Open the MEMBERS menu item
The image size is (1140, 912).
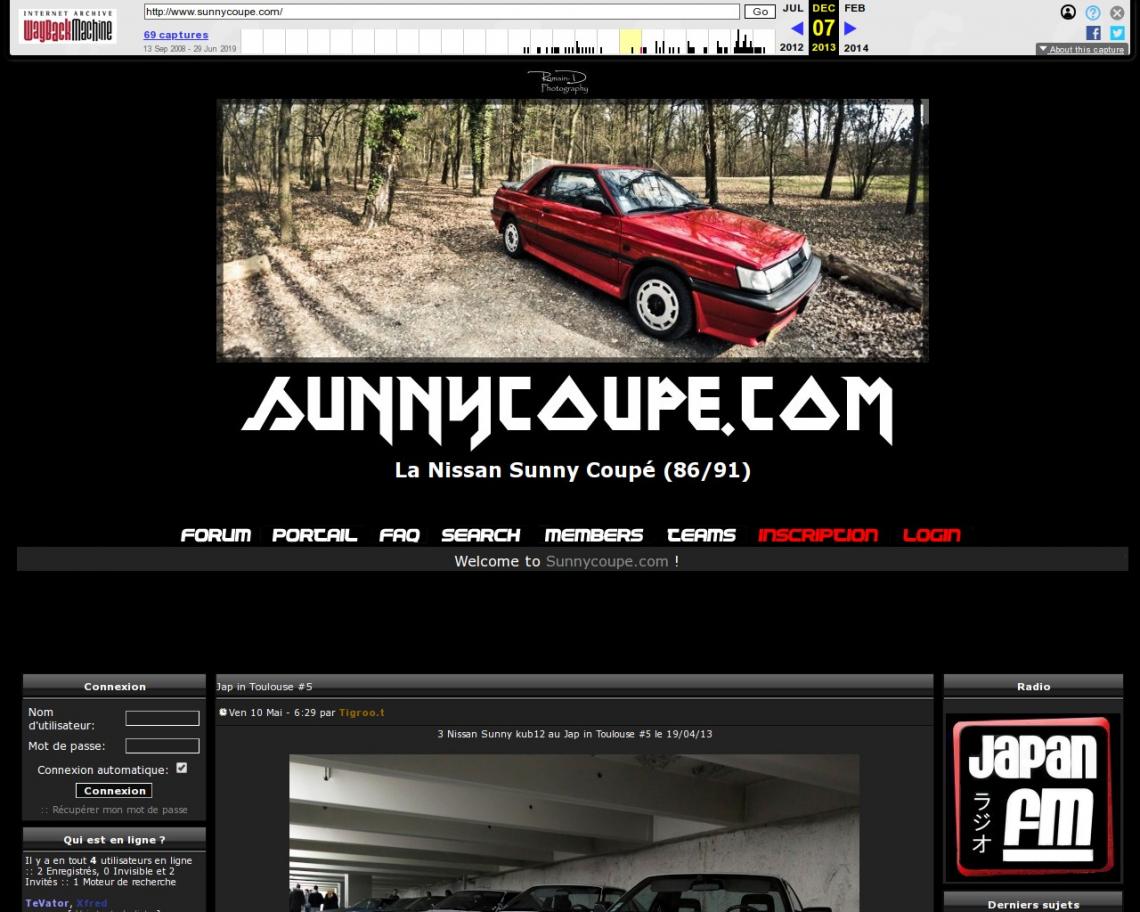tap(593, 535)
